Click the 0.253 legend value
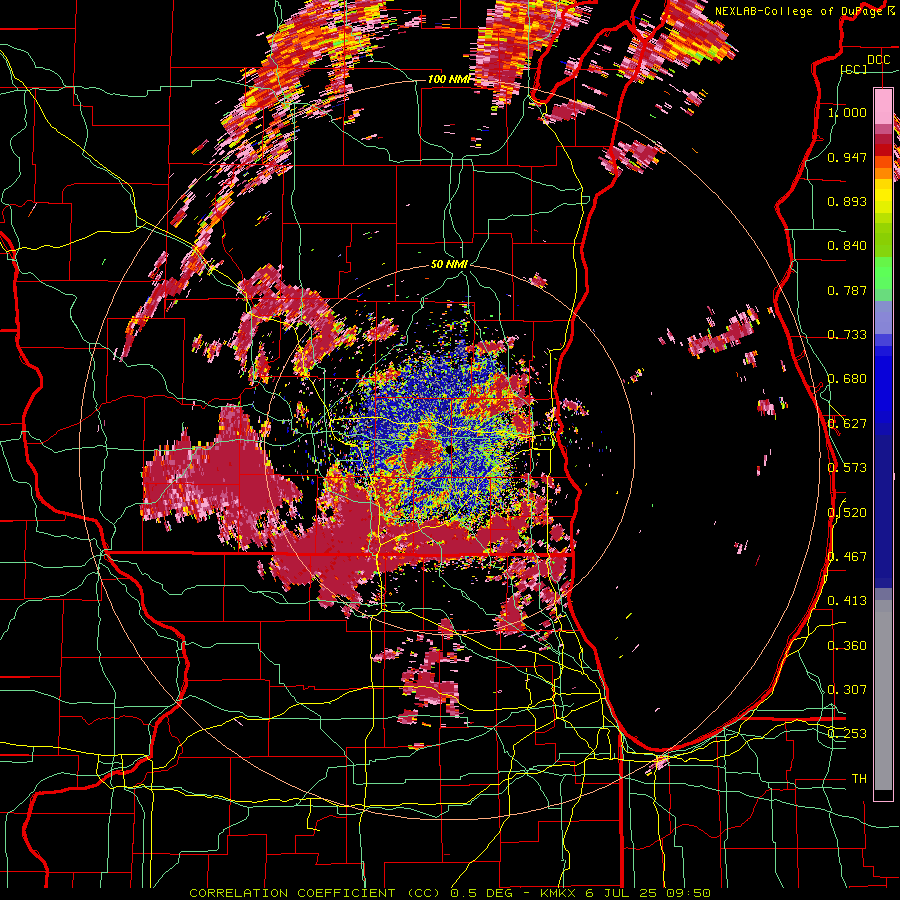The image size is (900, 900). 847,734
